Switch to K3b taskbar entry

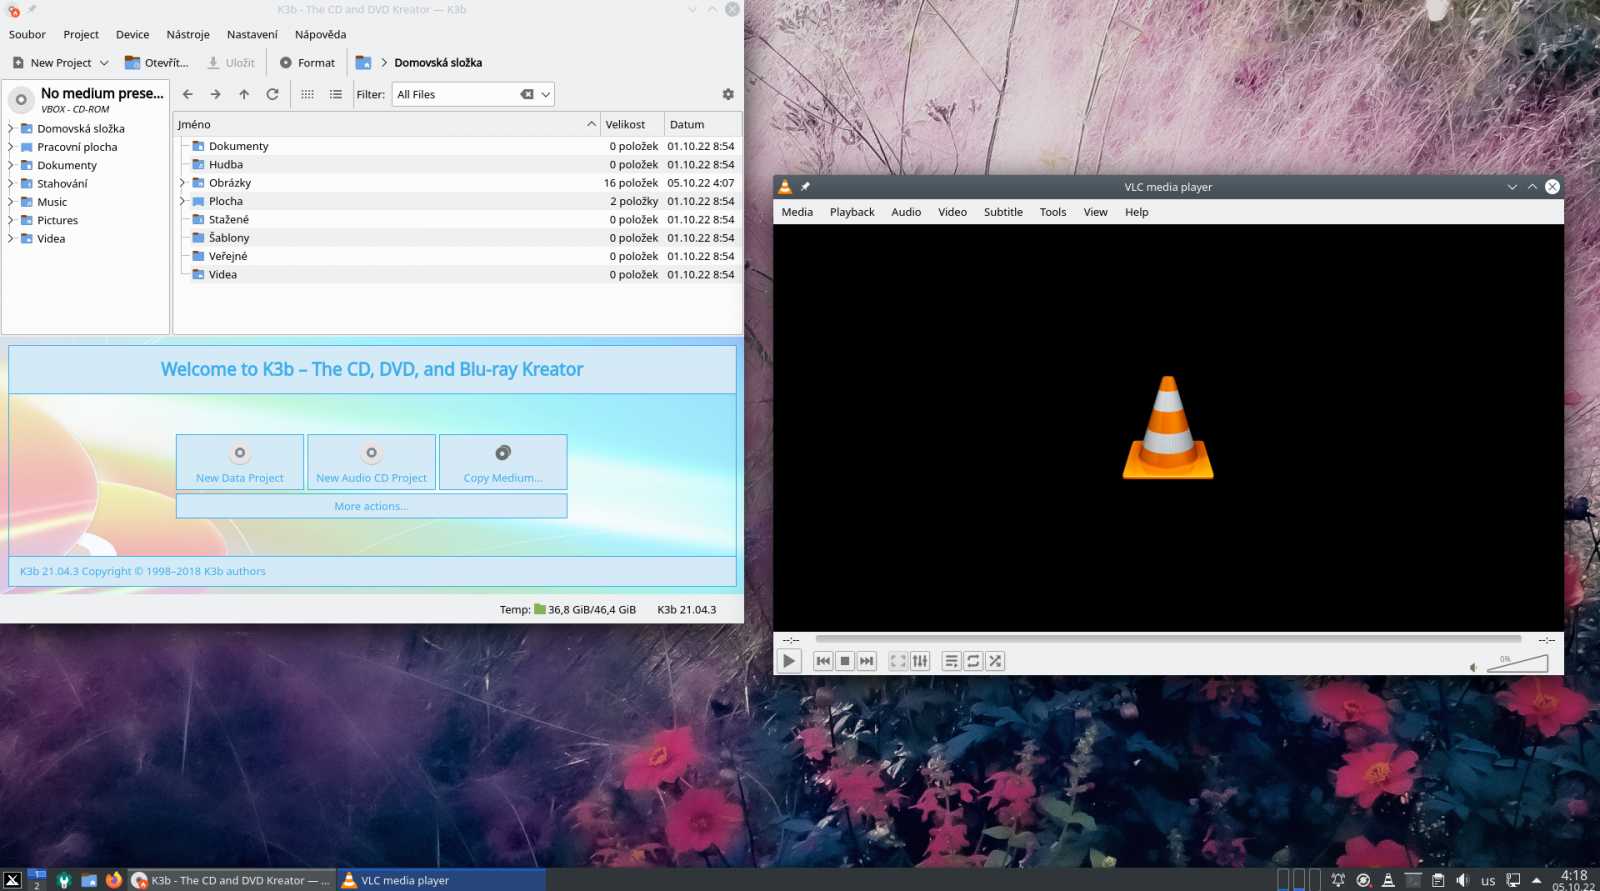click(x=232, y=880)
